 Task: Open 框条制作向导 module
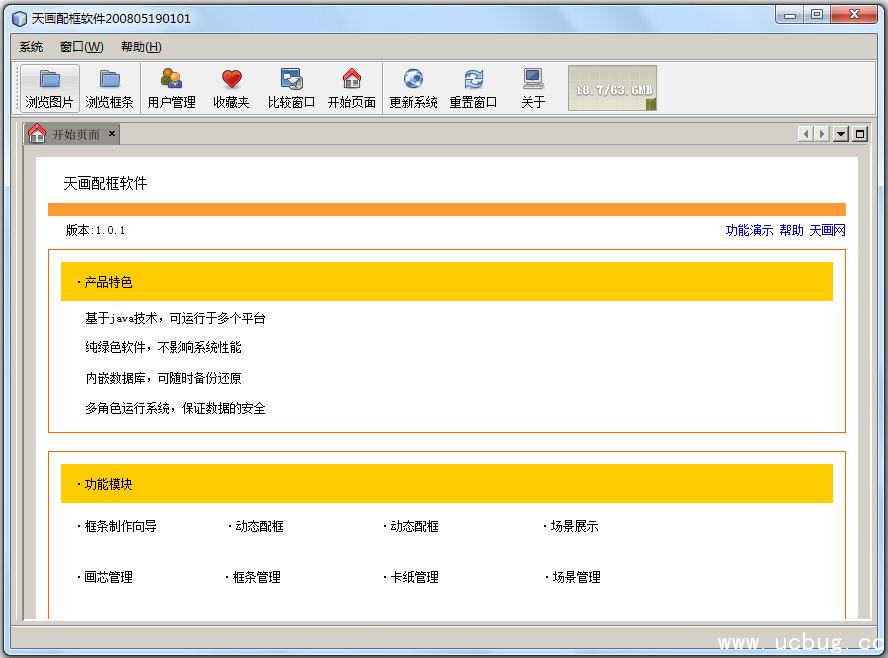coord(119,526)
